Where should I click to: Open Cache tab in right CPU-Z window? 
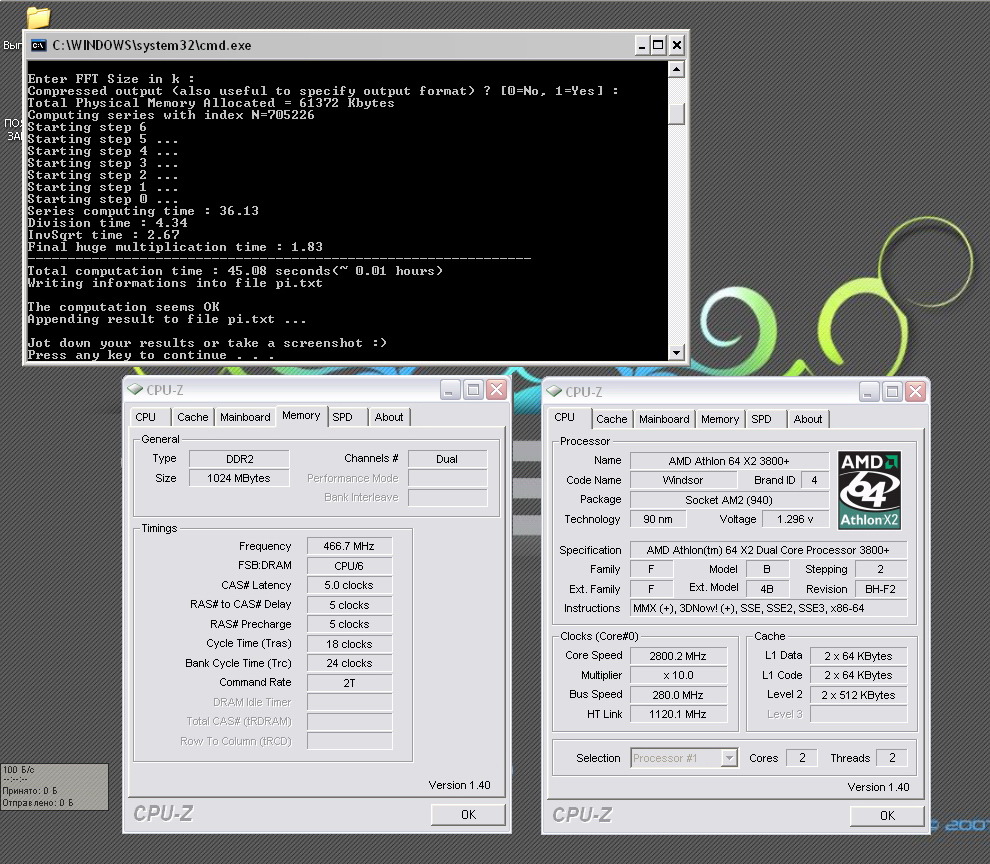pos(612,419)
